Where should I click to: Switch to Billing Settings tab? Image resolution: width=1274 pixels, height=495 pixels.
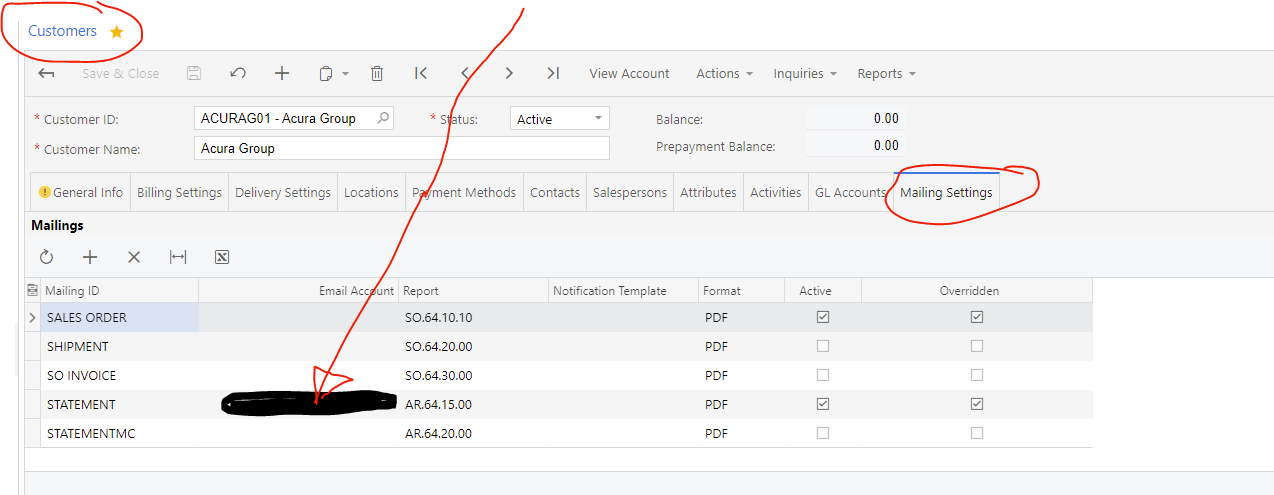point(179,192)
